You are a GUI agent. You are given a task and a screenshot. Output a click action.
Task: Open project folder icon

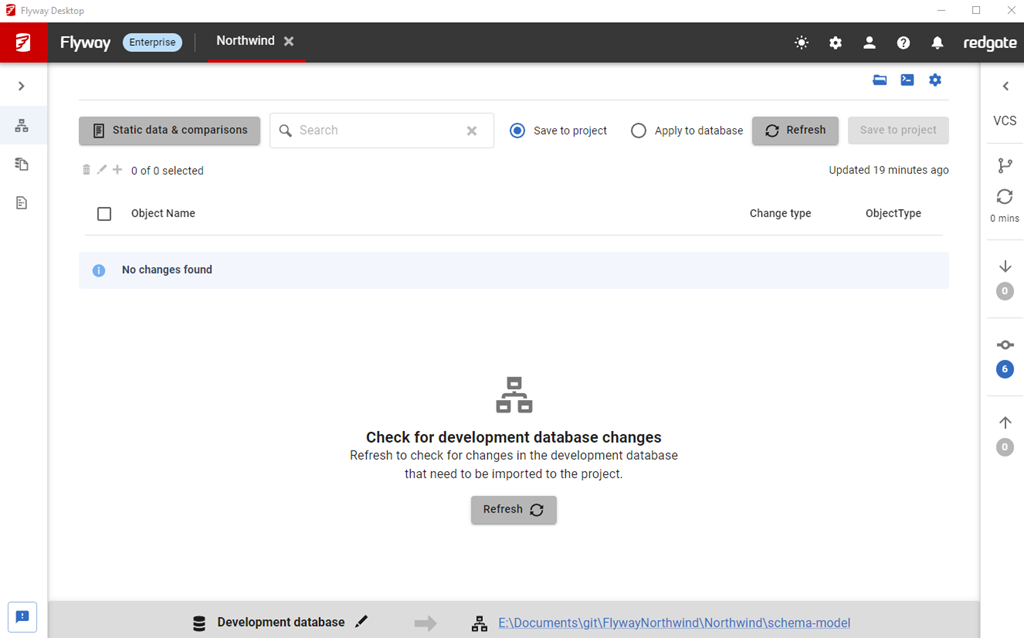pos(880,80)
